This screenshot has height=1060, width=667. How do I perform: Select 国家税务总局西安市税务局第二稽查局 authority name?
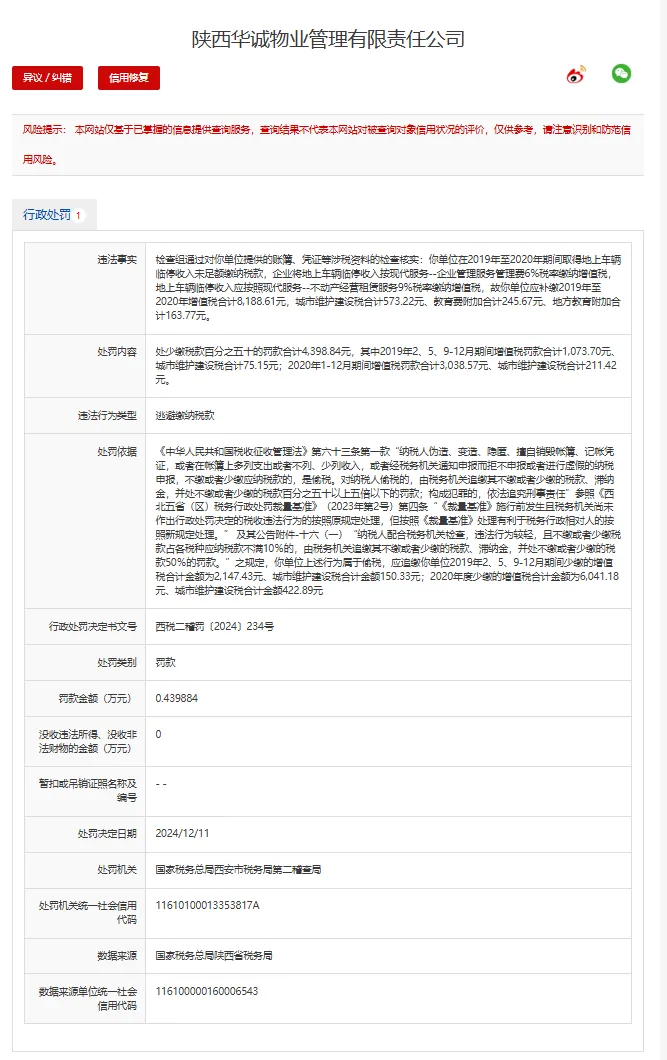(238, 870)
